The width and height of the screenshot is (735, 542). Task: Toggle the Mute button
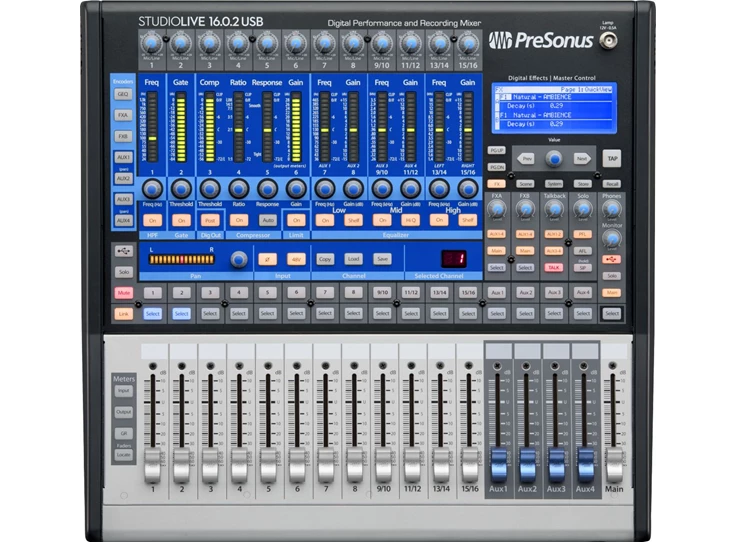click(123, 292)
